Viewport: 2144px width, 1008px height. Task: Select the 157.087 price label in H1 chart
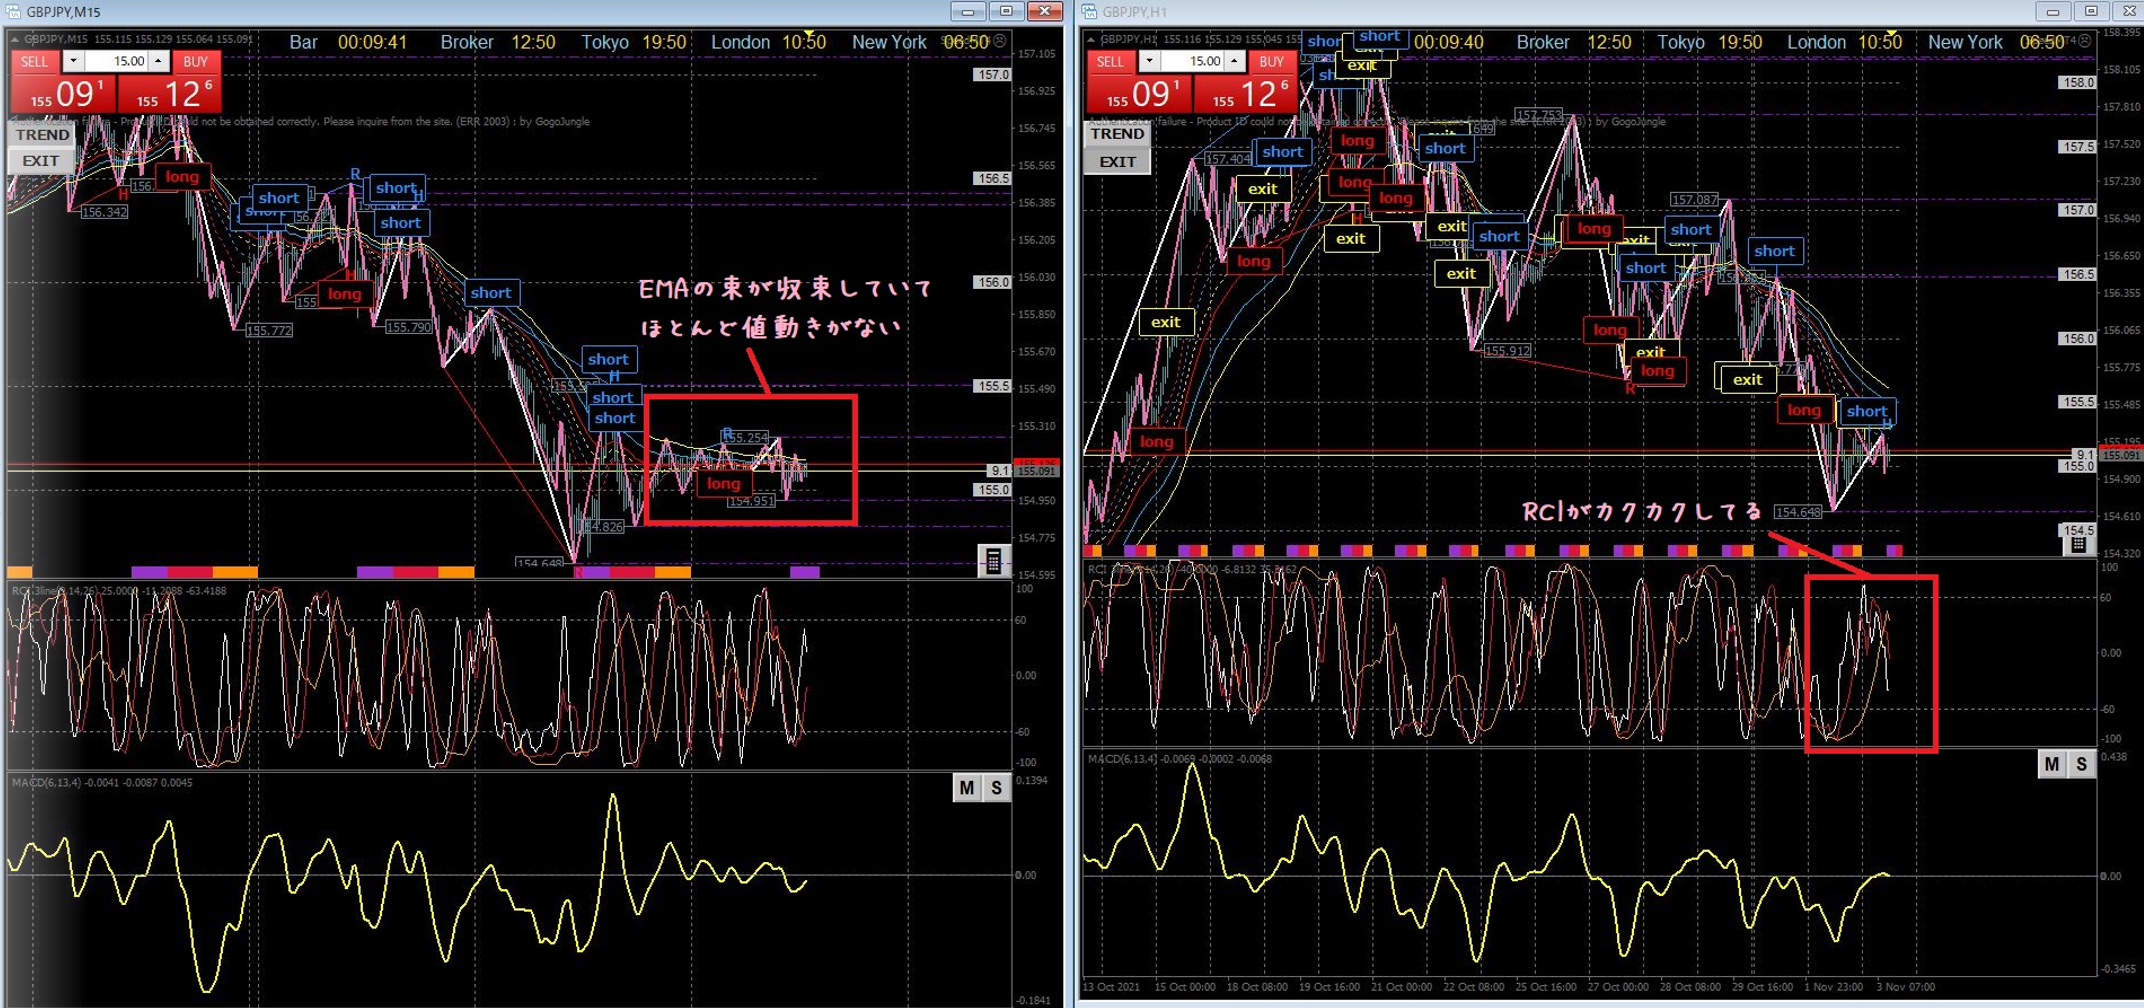pyautogui.click(x=1694, y=200)
